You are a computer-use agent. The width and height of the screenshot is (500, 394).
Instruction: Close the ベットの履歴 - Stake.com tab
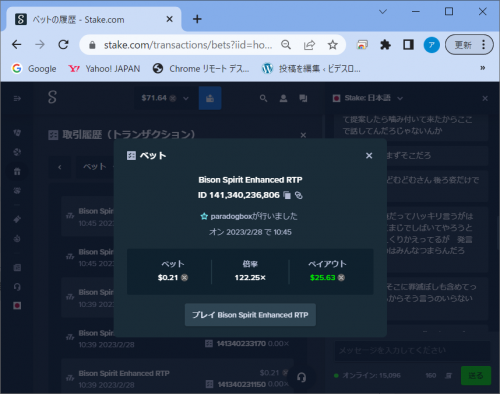169,19
